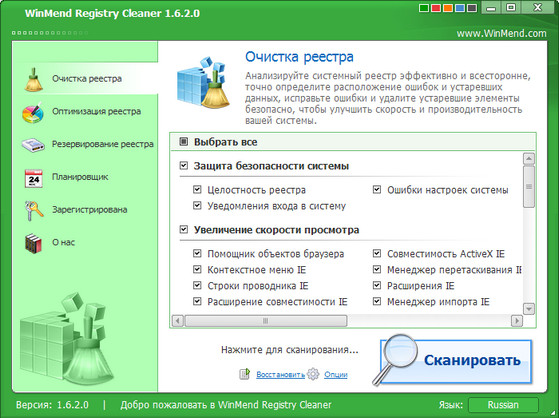Uncheck Помощник объектов браузера
The width and height of the screenshot is (559, 418).
tap(197, 253)
